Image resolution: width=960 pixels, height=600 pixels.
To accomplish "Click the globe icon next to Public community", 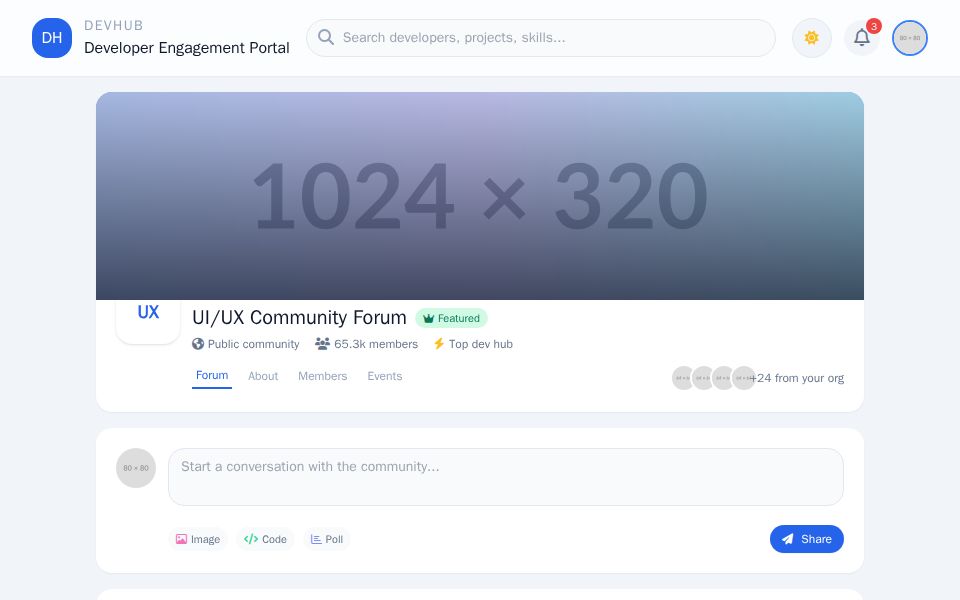I will point(196,344).
